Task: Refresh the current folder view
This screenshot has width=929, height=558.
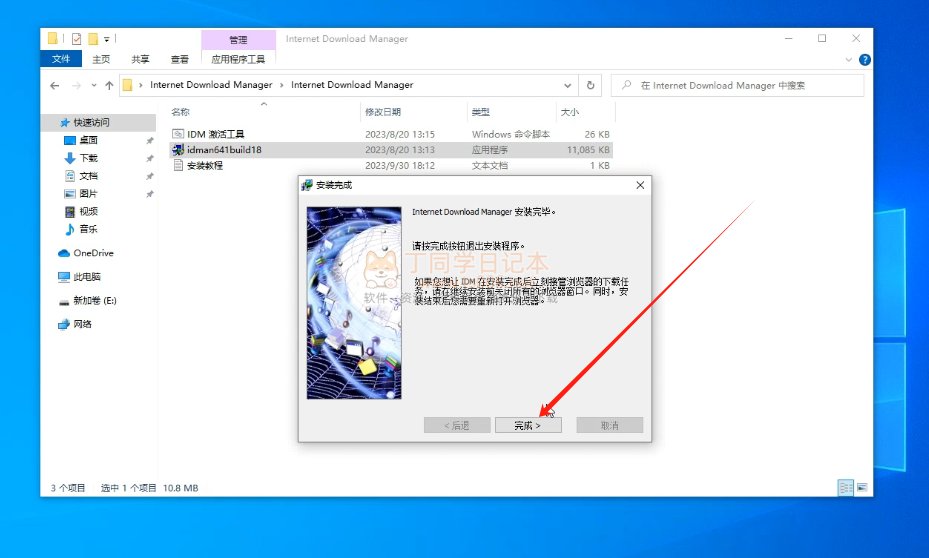Action: pyautogui.click(x=590, y=85)
